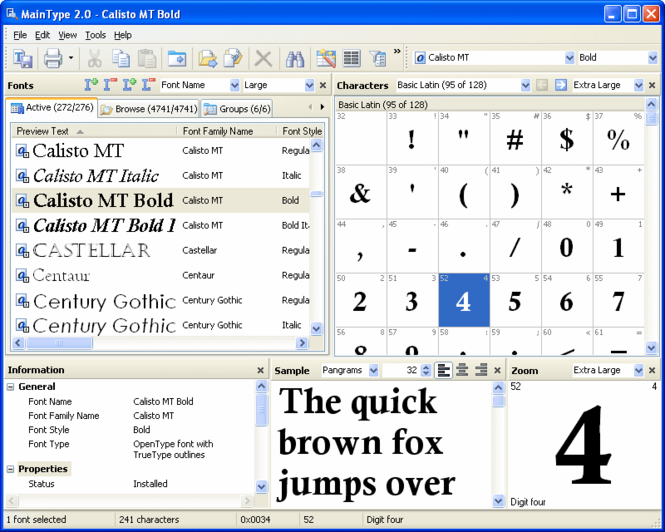
Task: Click the funnel filter toolbar icon
Action: point(377,58)
